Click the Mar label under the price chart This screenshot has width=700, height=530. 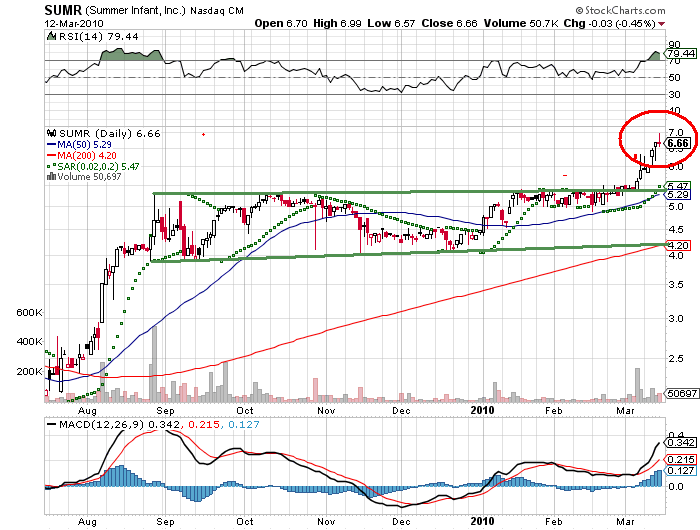[x=625, y=410]
